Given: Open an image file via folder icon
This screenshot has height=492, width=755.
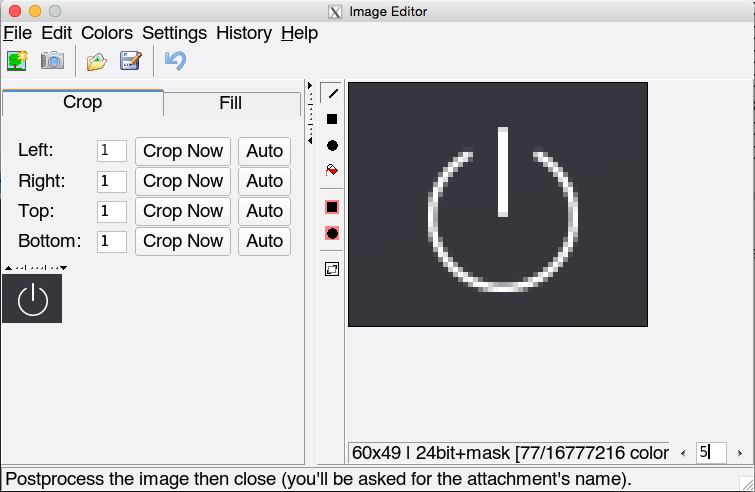Looking at the screenshot, I should [96, 61].
